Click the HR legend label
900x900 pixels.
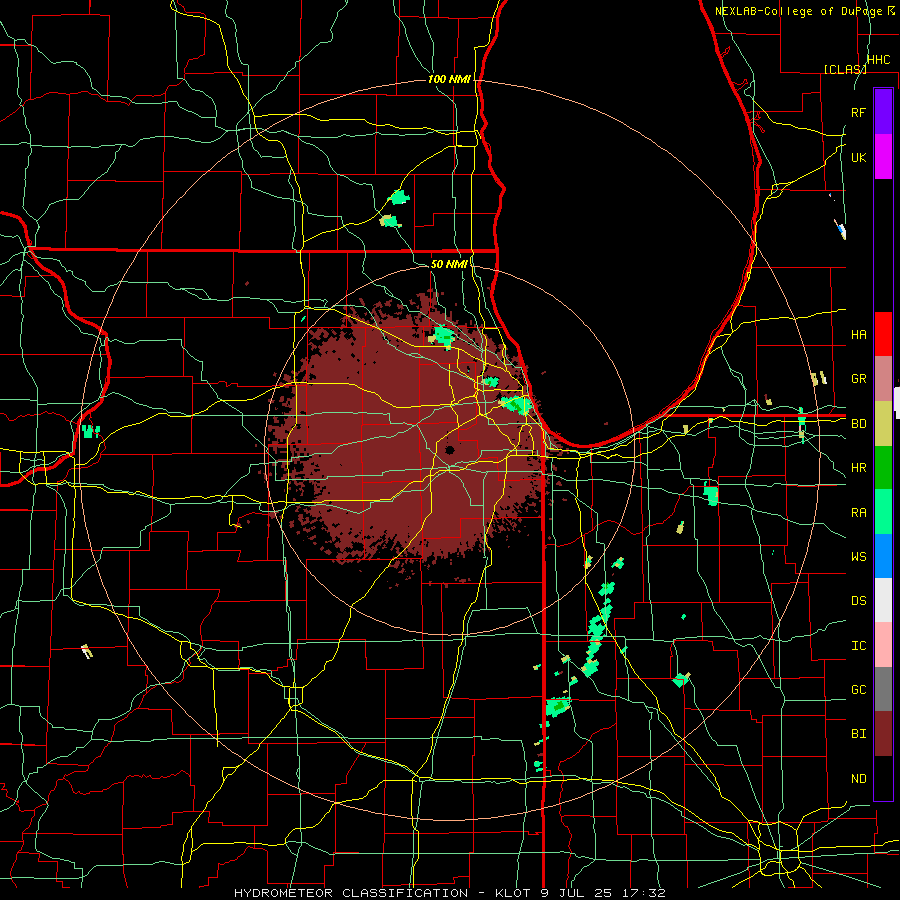[858, 468]
